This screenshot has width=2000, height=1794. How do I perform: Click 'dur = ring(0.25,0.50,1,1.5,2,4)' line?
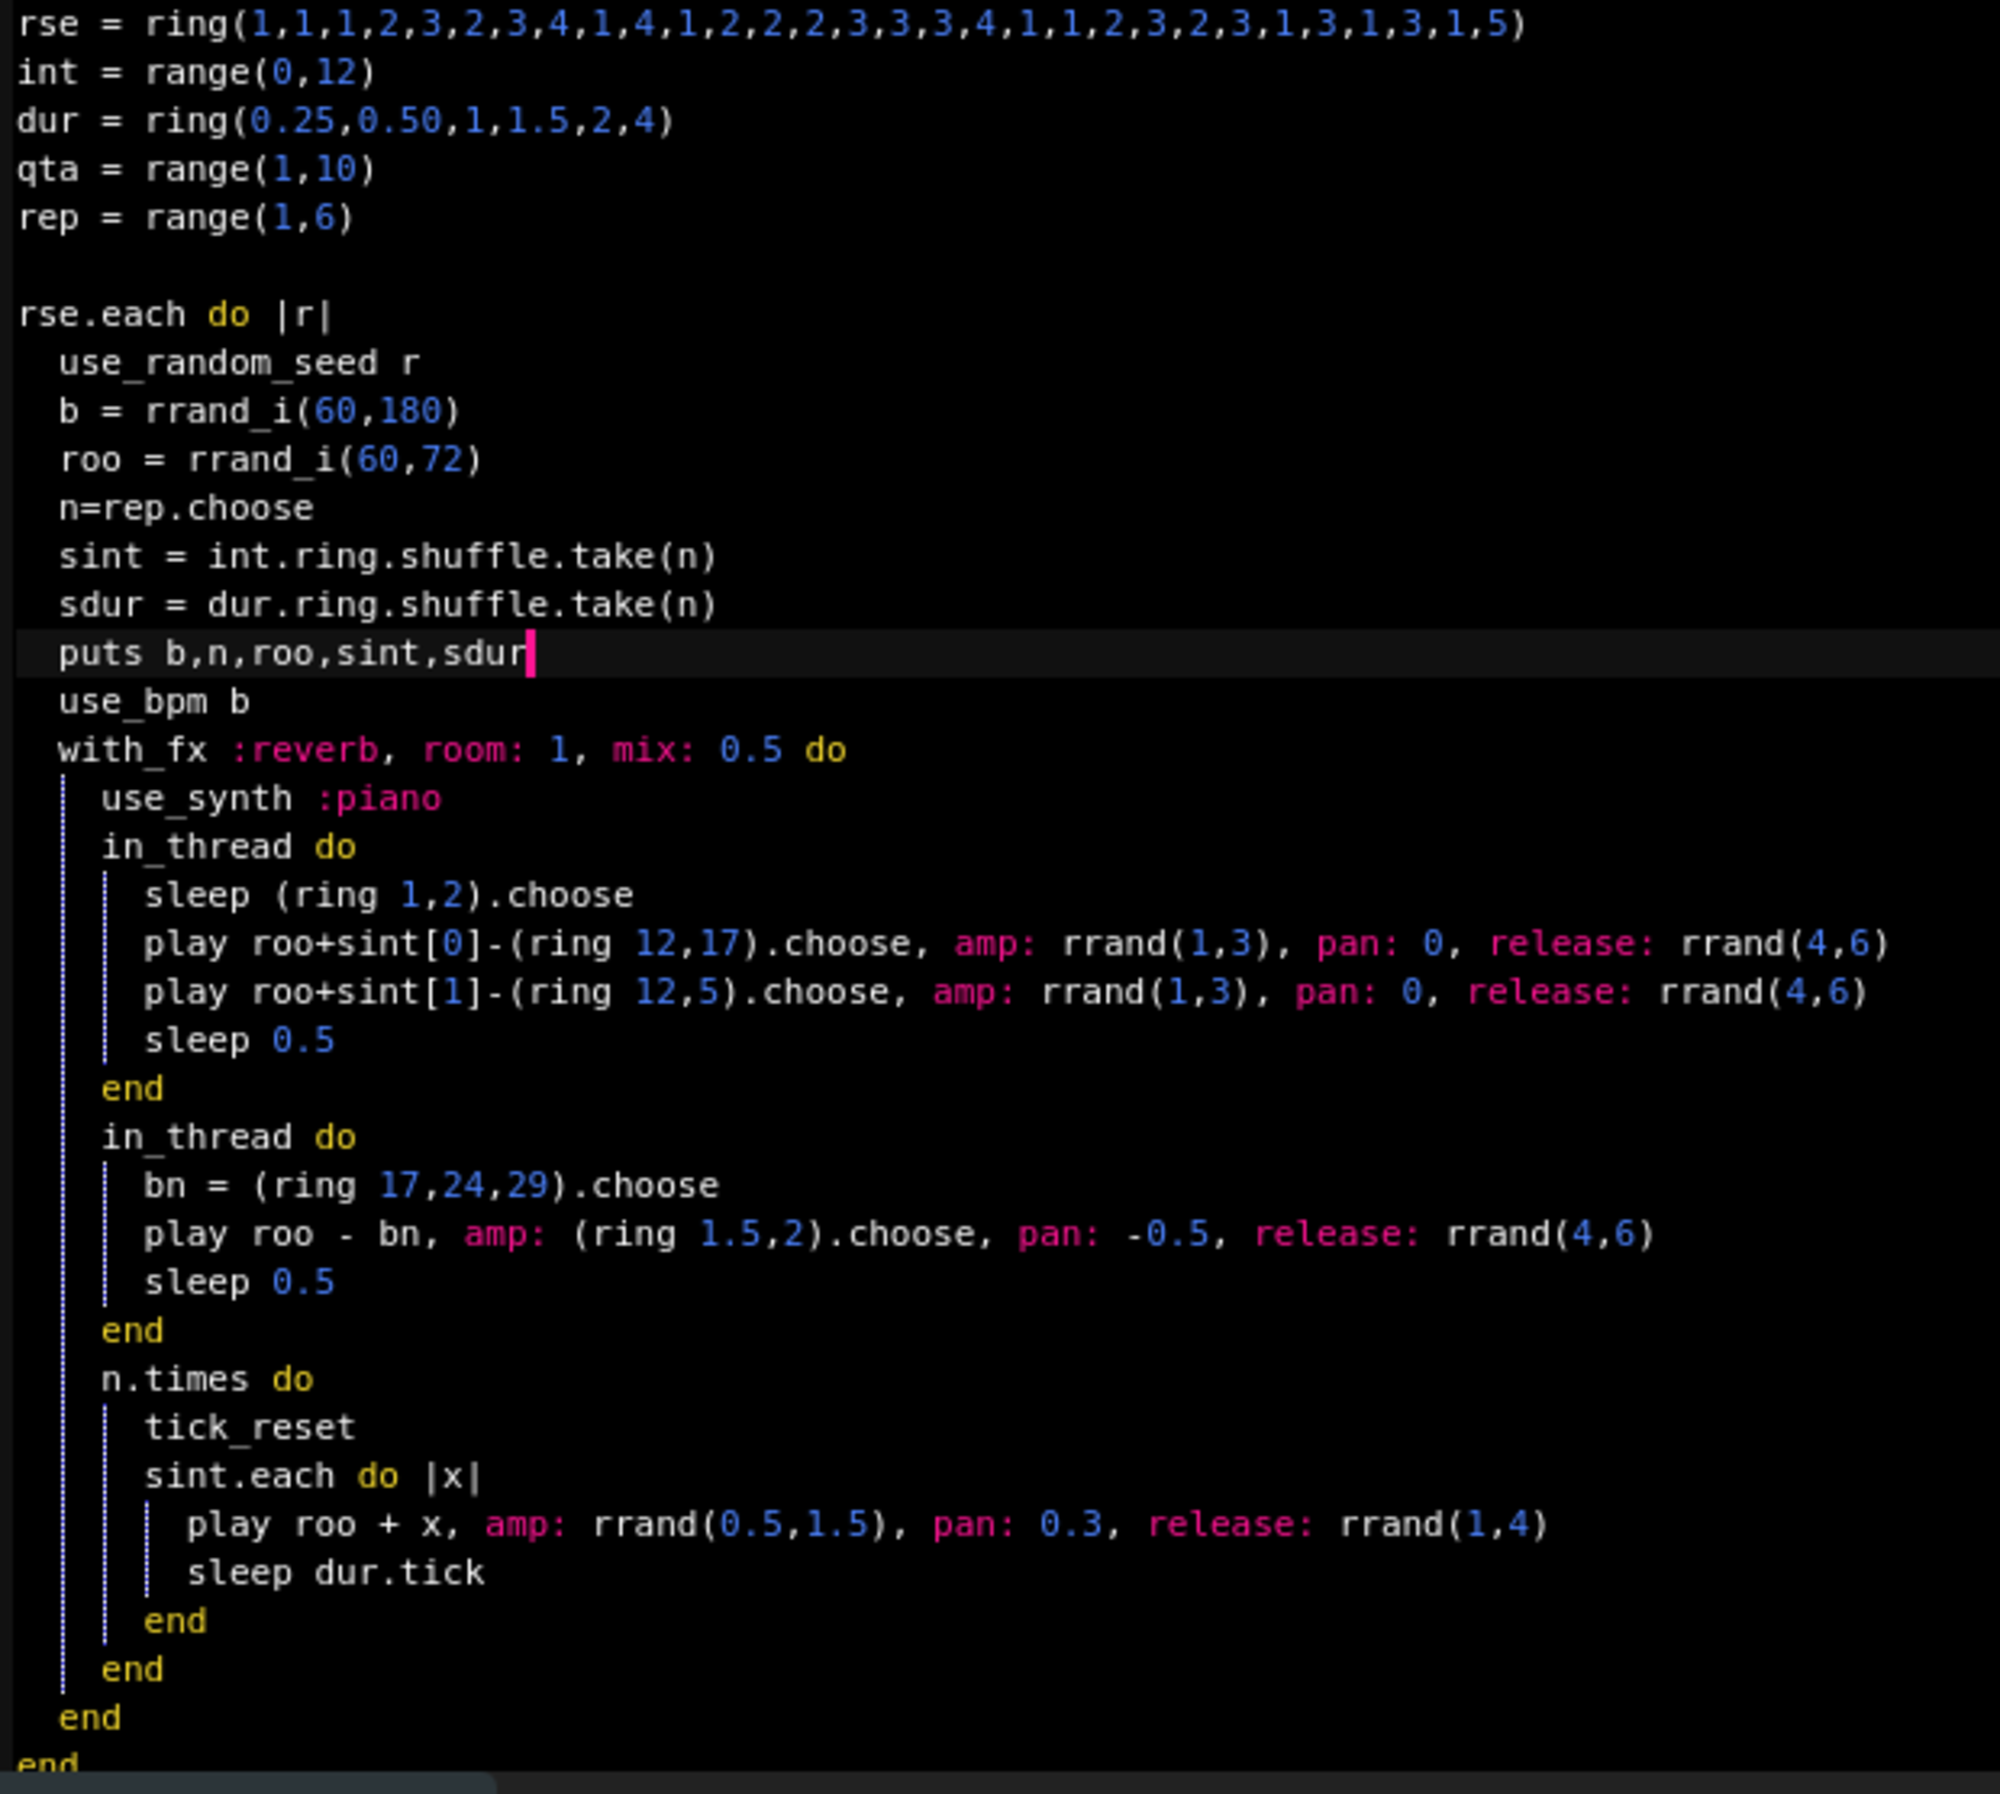point(345,120)
